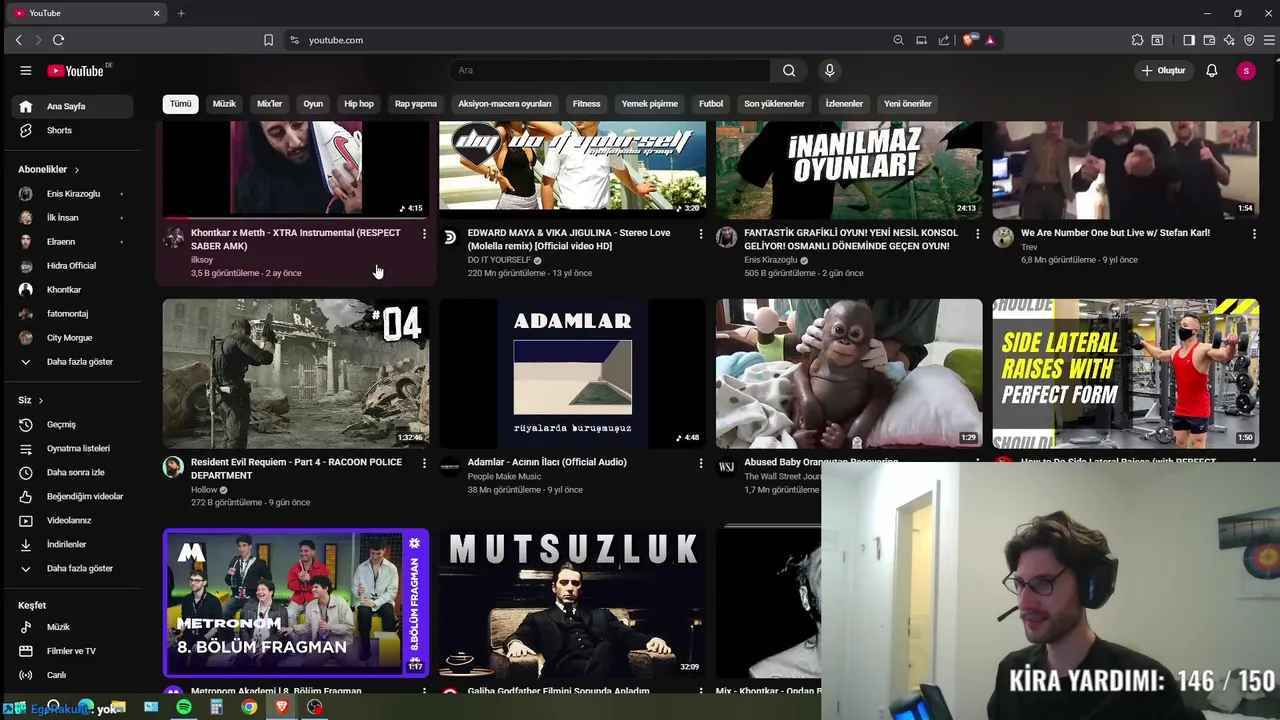Toggle the browser sidebar panel icon
This screenshot has width=1280, height=720.
tap(1189, 40)
